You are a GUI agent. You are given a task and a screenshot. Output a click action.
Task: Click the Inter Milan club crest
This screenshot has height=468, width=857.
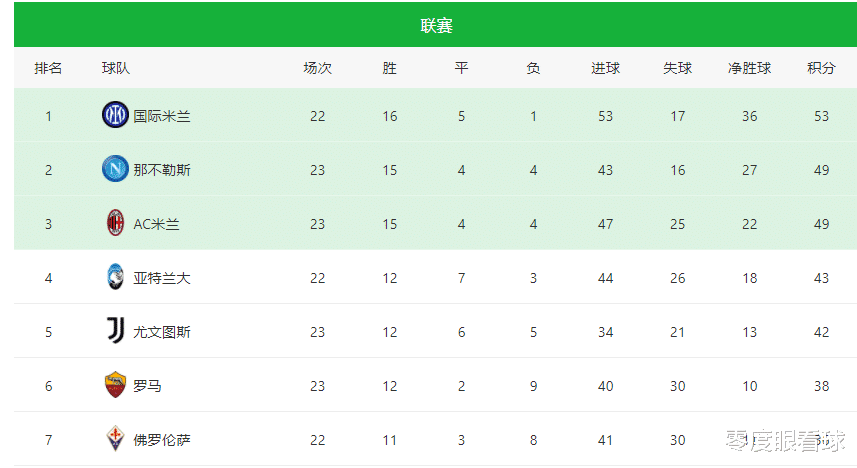point(115,115)
